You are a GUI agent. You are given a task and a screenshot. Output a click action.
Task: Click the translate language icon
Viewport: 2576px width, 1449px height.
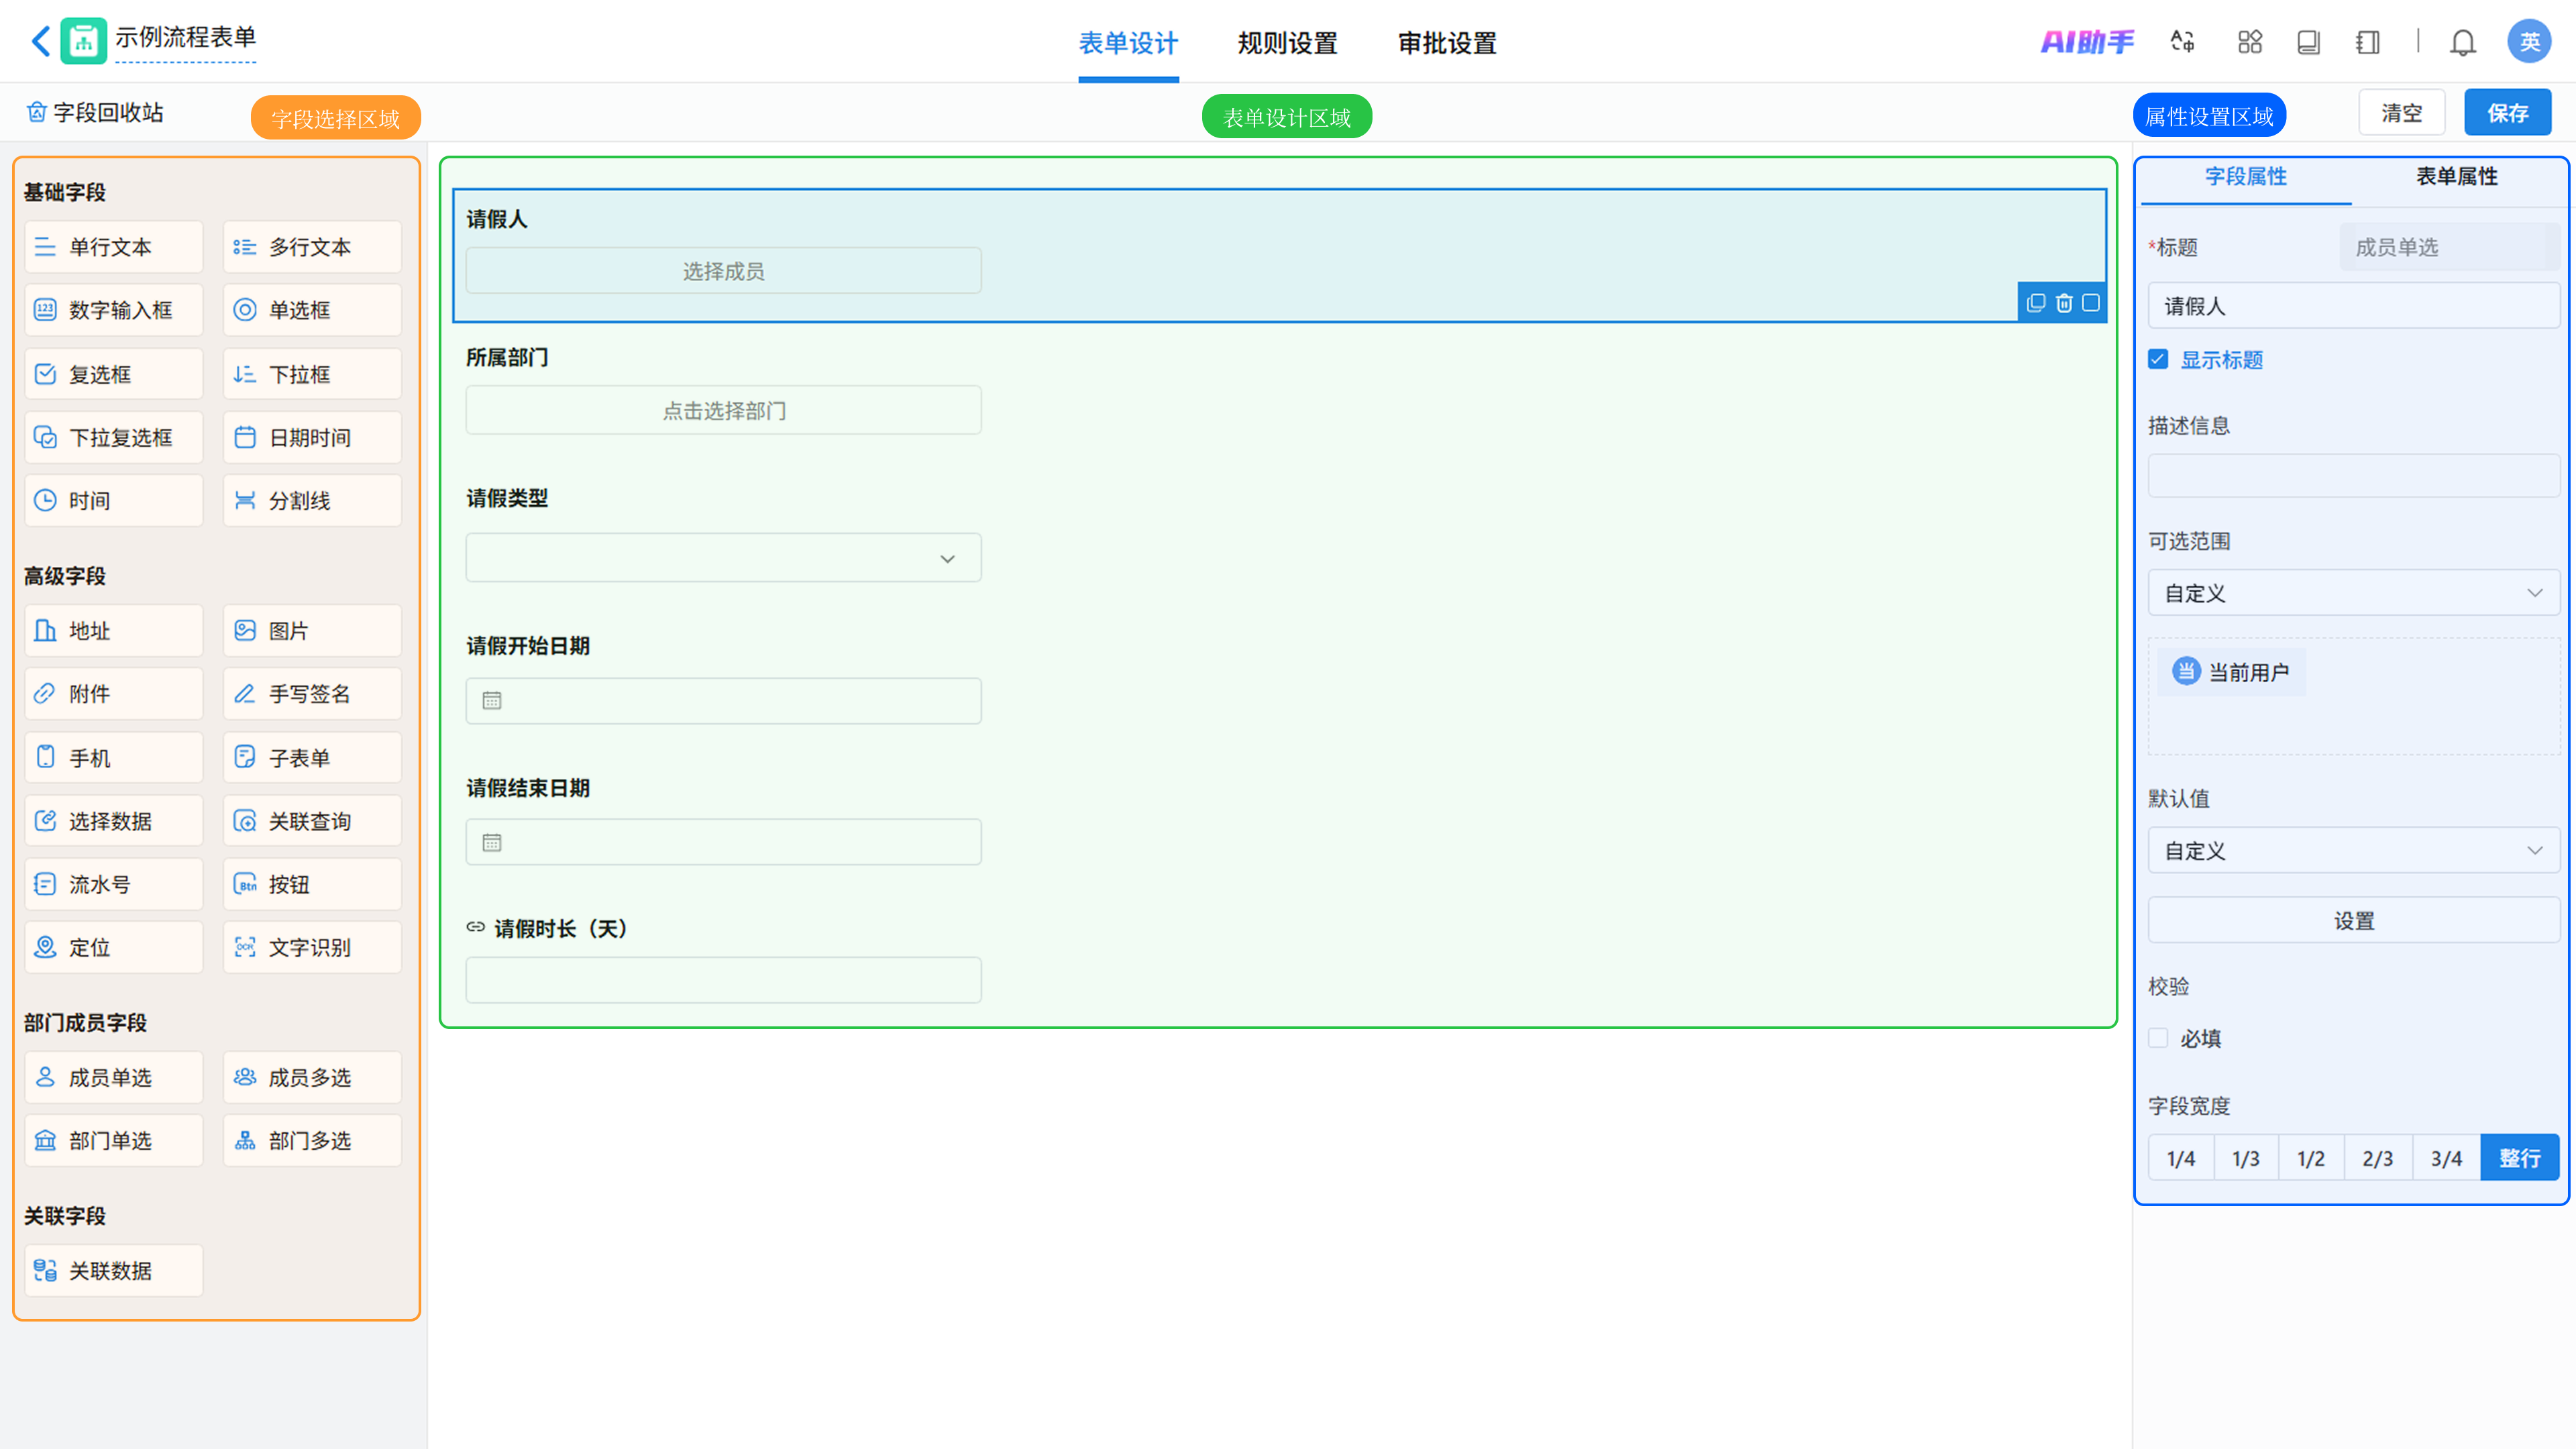pos(2182,42)
